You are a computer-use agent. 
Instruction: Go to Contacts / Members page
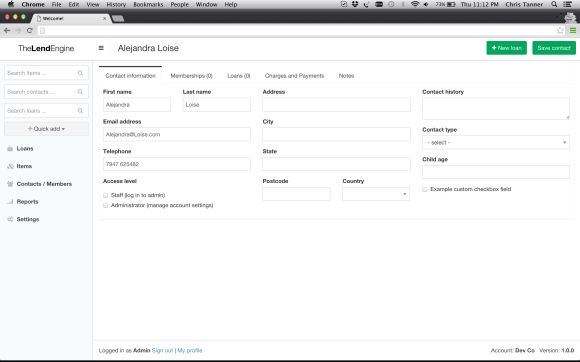point(44,184)
